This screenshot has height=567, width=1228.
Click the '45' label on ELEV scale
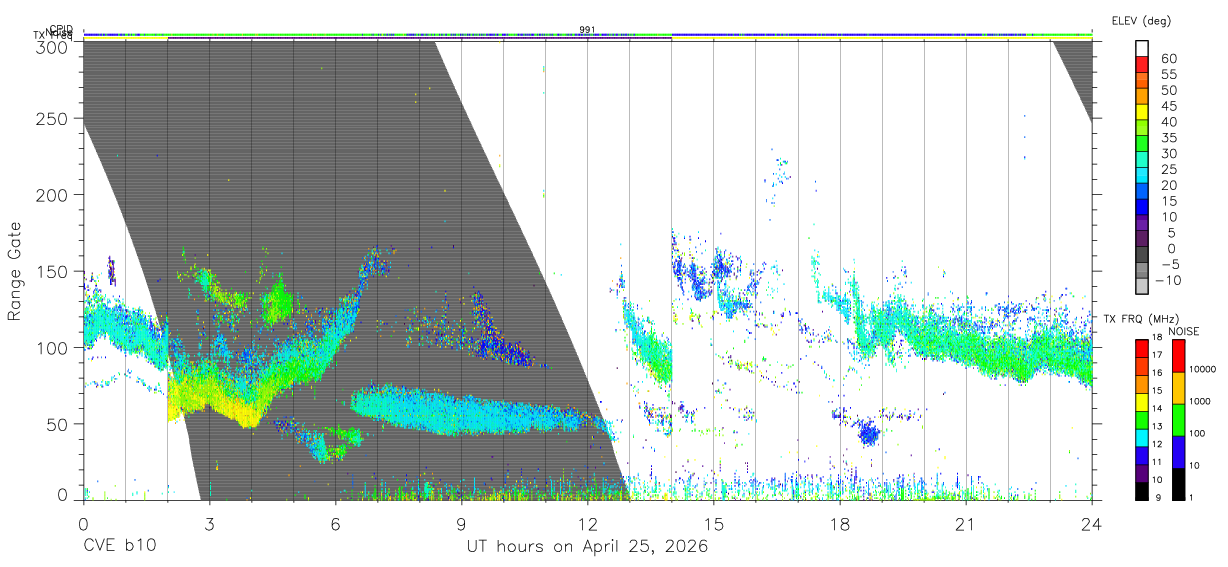point(1168,106)
